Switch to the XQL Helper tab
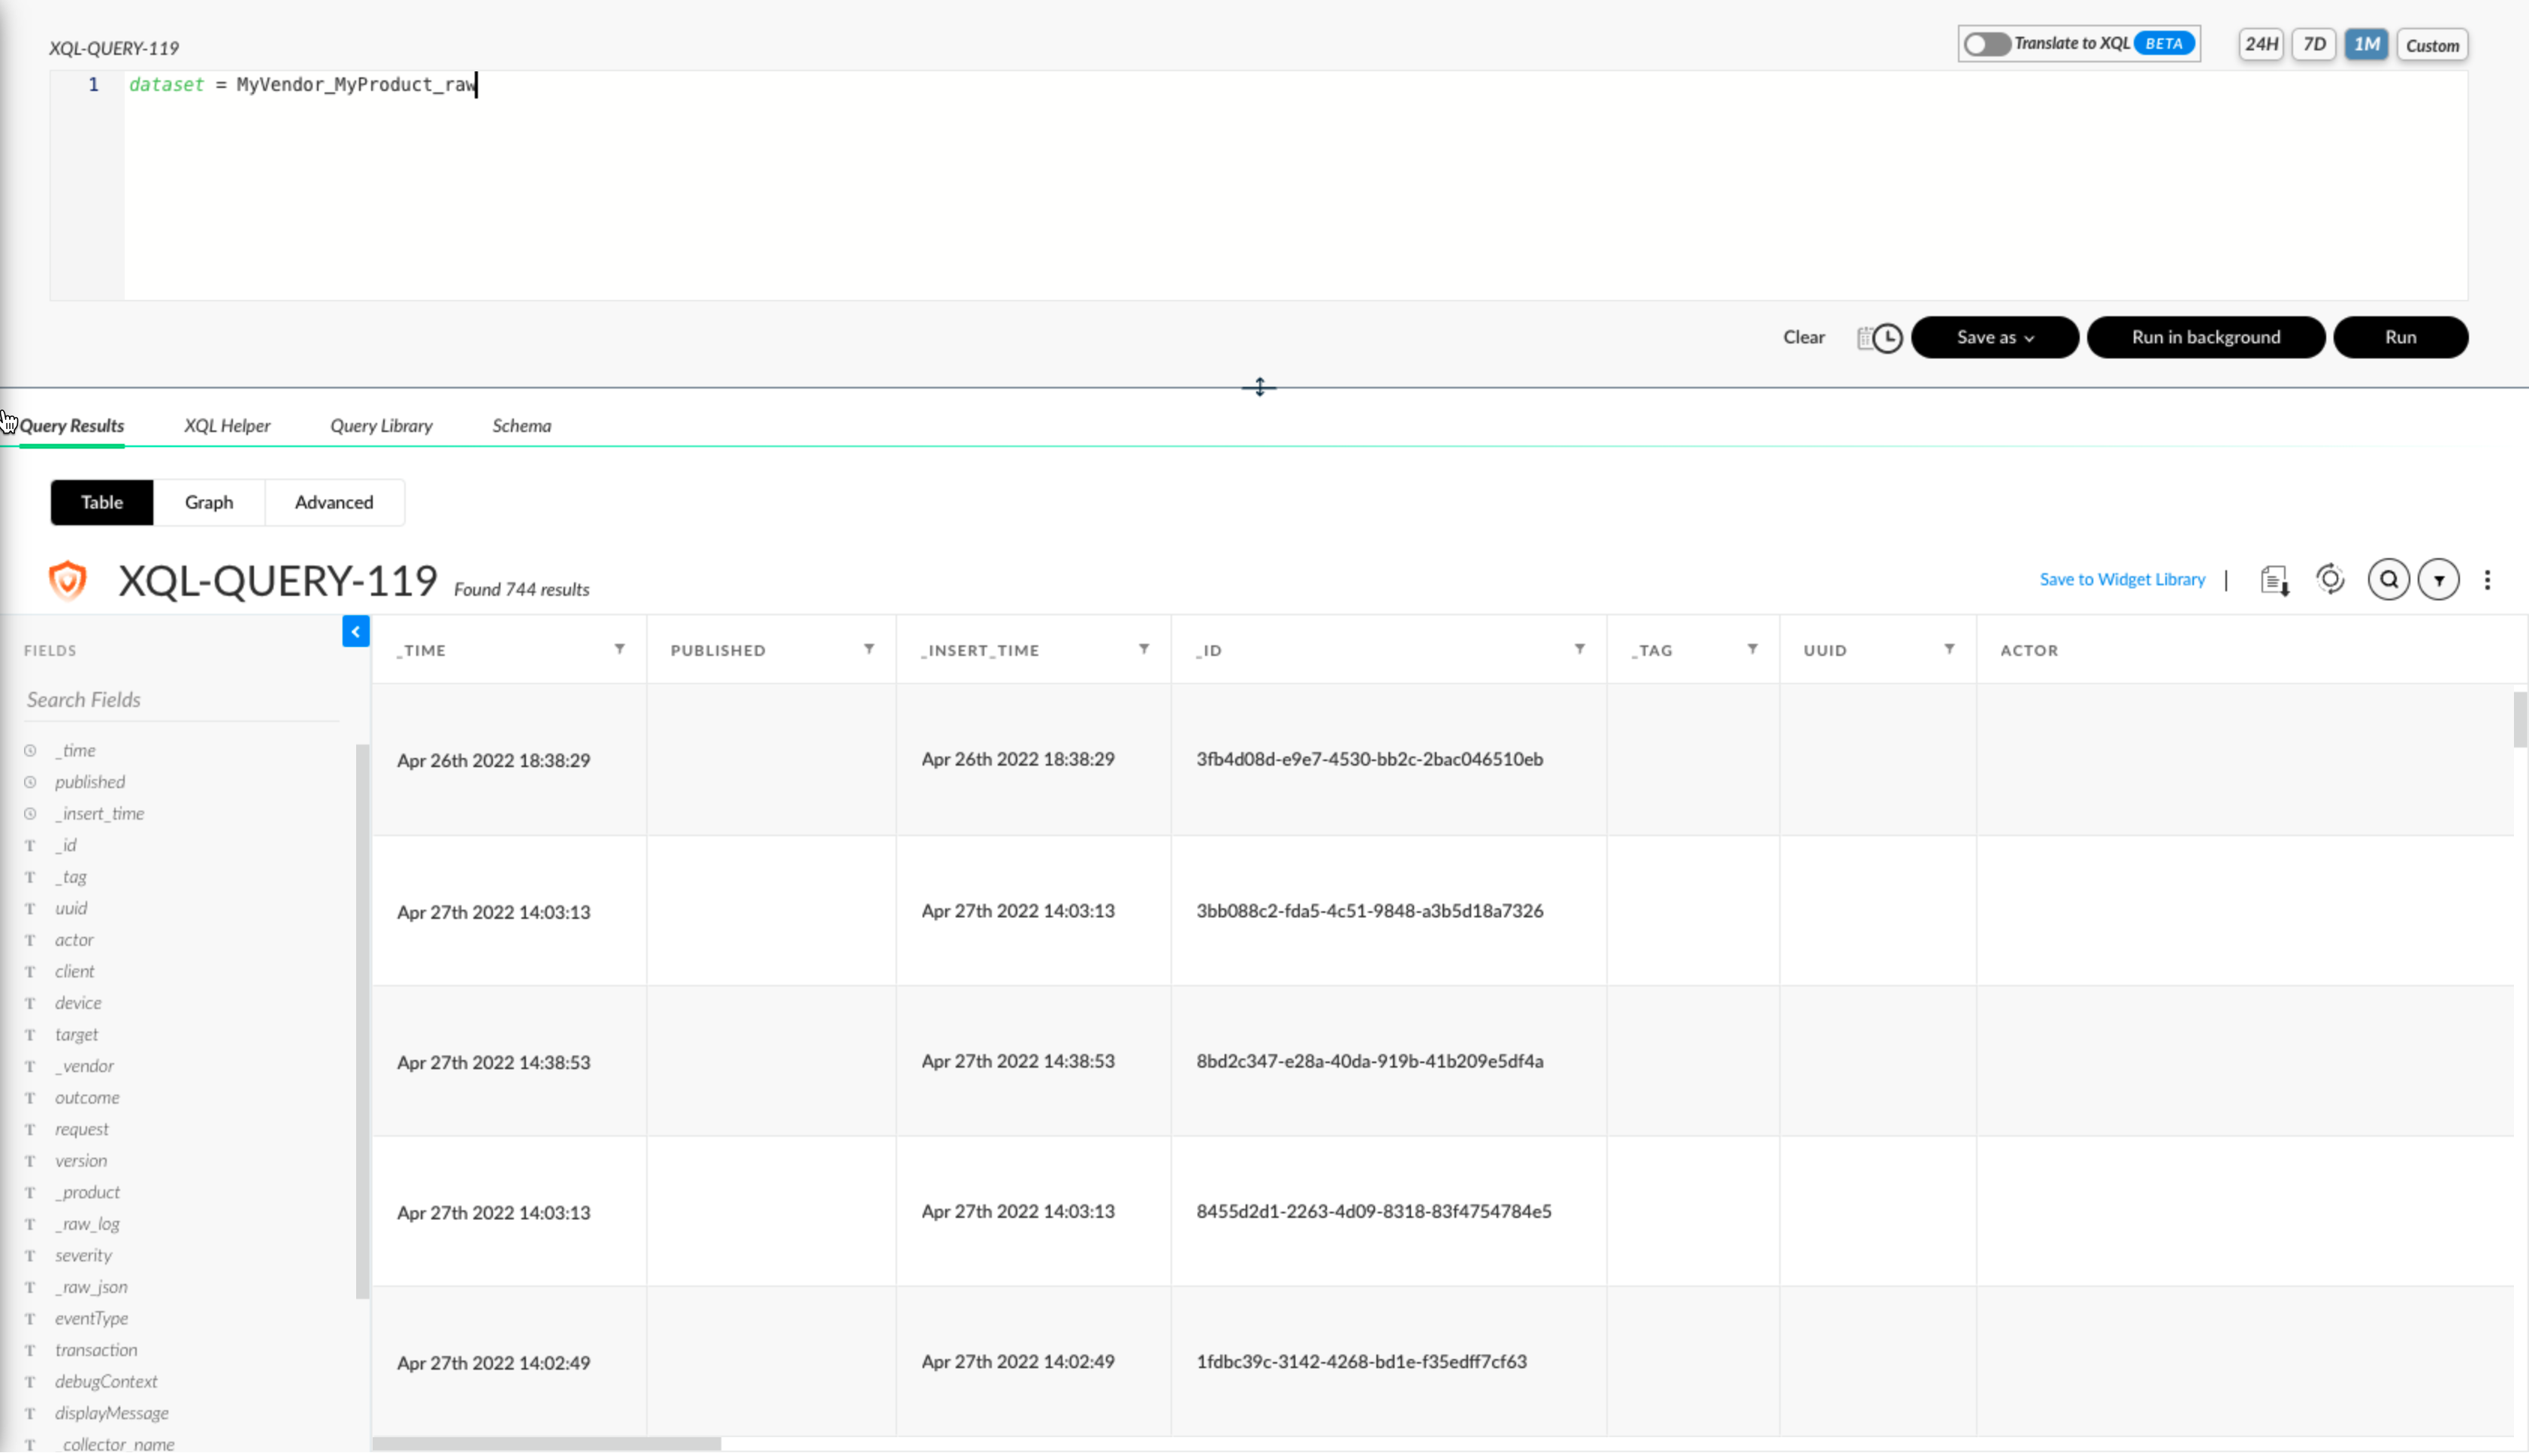Screen dimensions: 2529x1456 227,425
